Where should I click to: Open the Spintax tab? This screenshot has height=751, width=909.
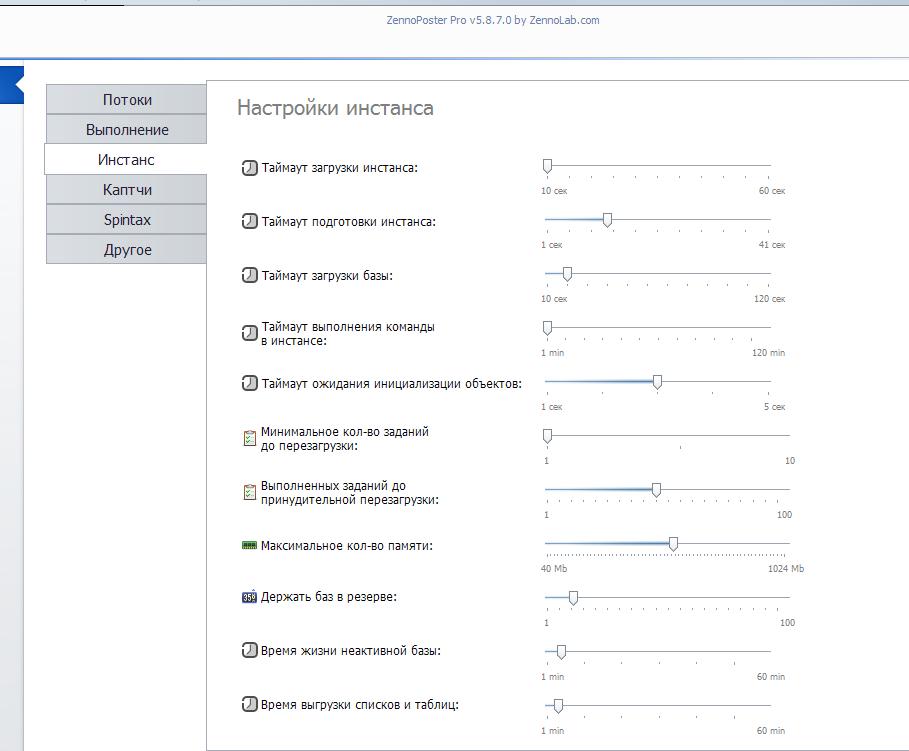point(127,220)
